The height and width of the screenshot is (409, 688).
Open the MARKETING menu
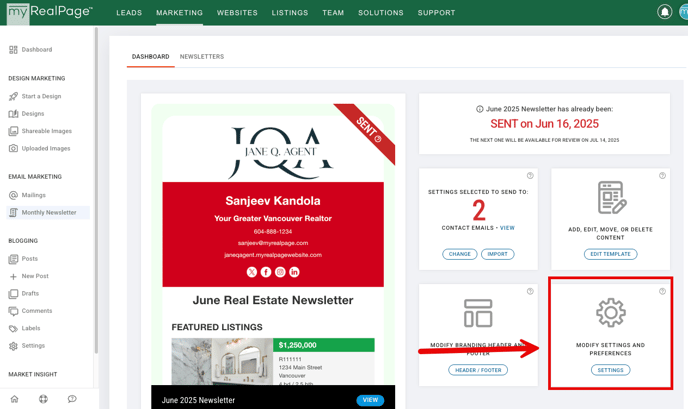[179, 13]
